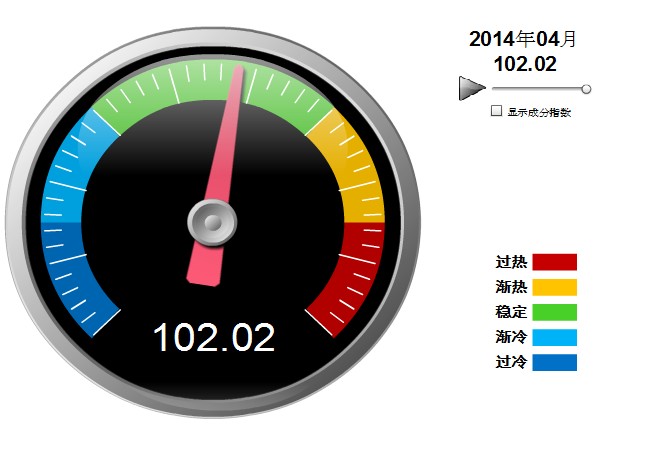Click the red 过热 legend swatch
The width and height of the screenshot is (649, 457).
554,262
